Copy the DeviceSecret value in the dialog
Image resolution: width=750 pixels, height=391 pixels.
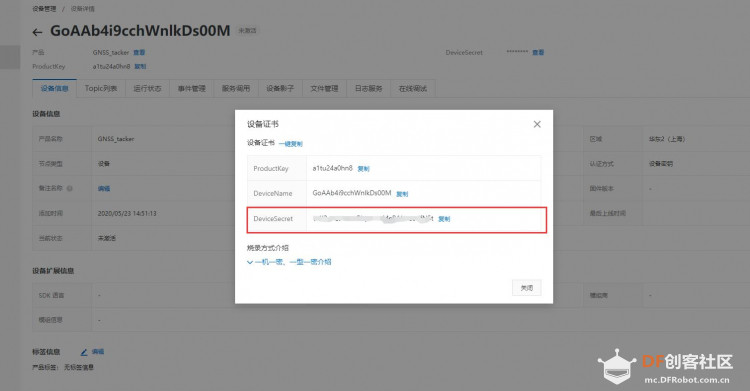point(444,219)
